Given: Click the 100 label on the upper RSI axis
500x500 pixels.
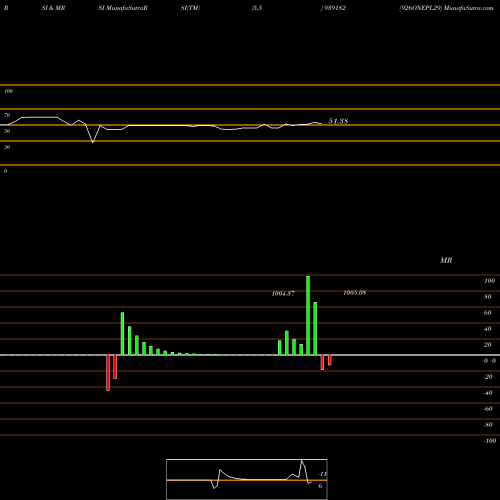Looking at the screenshot, I should pos(8,91).
